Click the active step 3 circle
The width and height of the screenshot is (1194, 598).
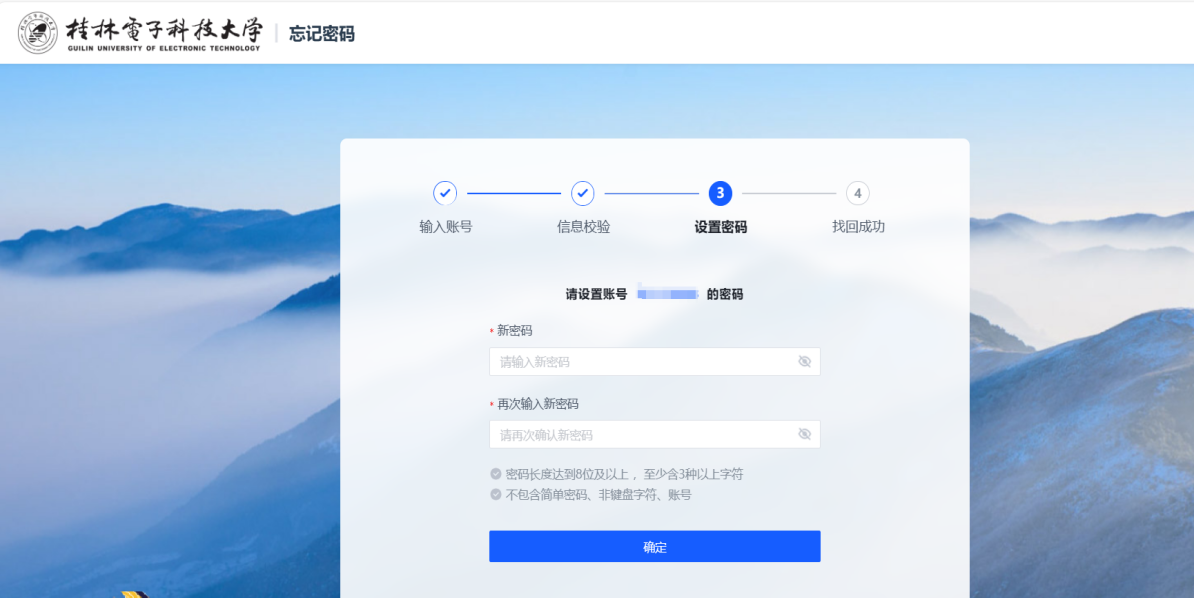coord(720,193)
